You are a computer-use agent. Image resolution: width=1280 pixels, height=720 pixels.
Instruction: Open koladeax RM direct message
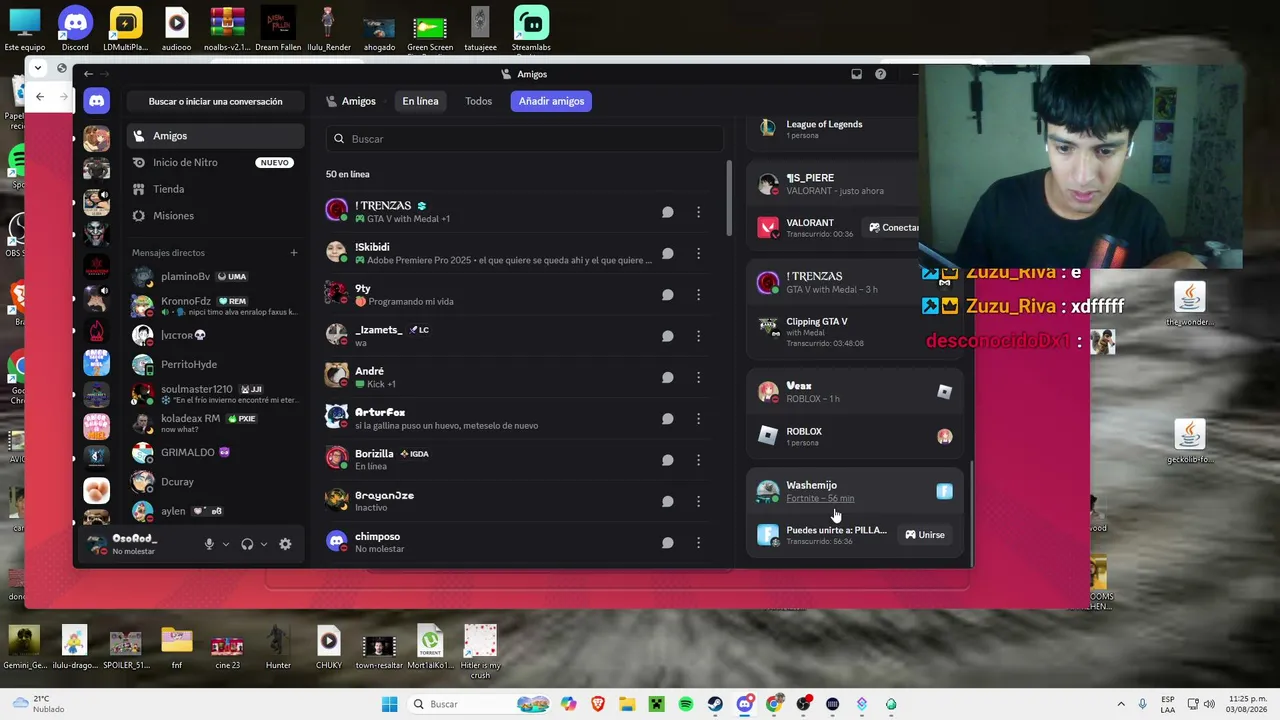coord(215,423)
